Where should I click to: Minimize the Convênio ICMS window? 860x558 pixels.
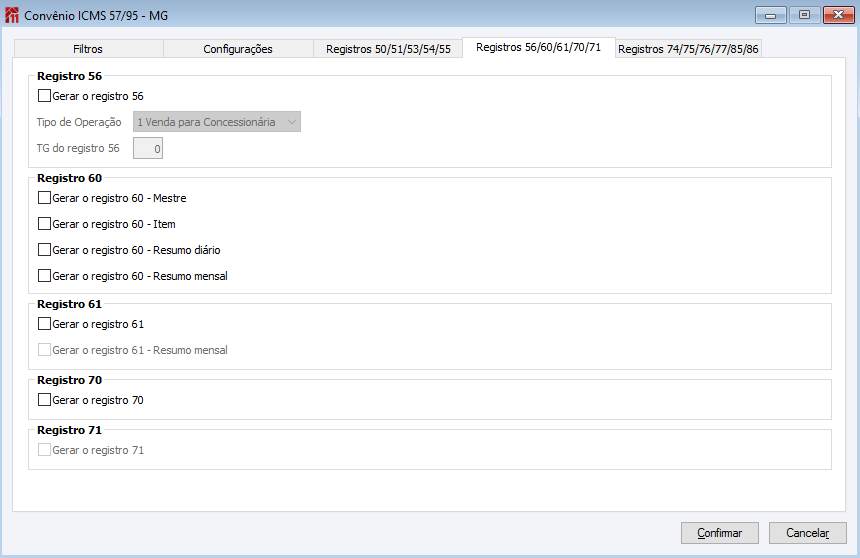point(771,15)
